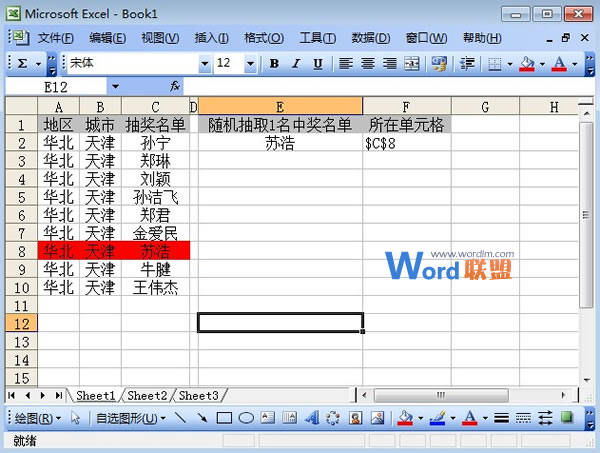The height and width of the screenshot is (453, 600).
Task: Click the increase indent icon
Action: pyautogui.click(x=467, y=63)
